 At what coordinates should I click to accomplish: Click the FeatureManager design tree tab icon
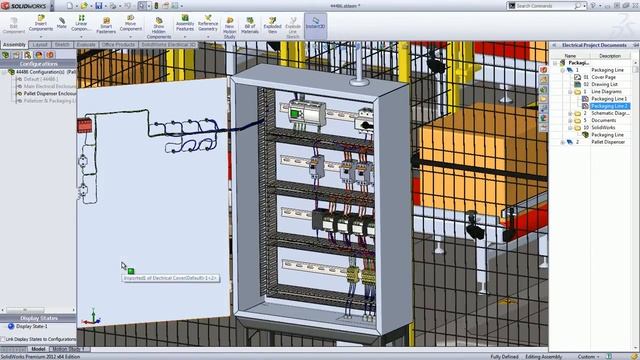6,55
